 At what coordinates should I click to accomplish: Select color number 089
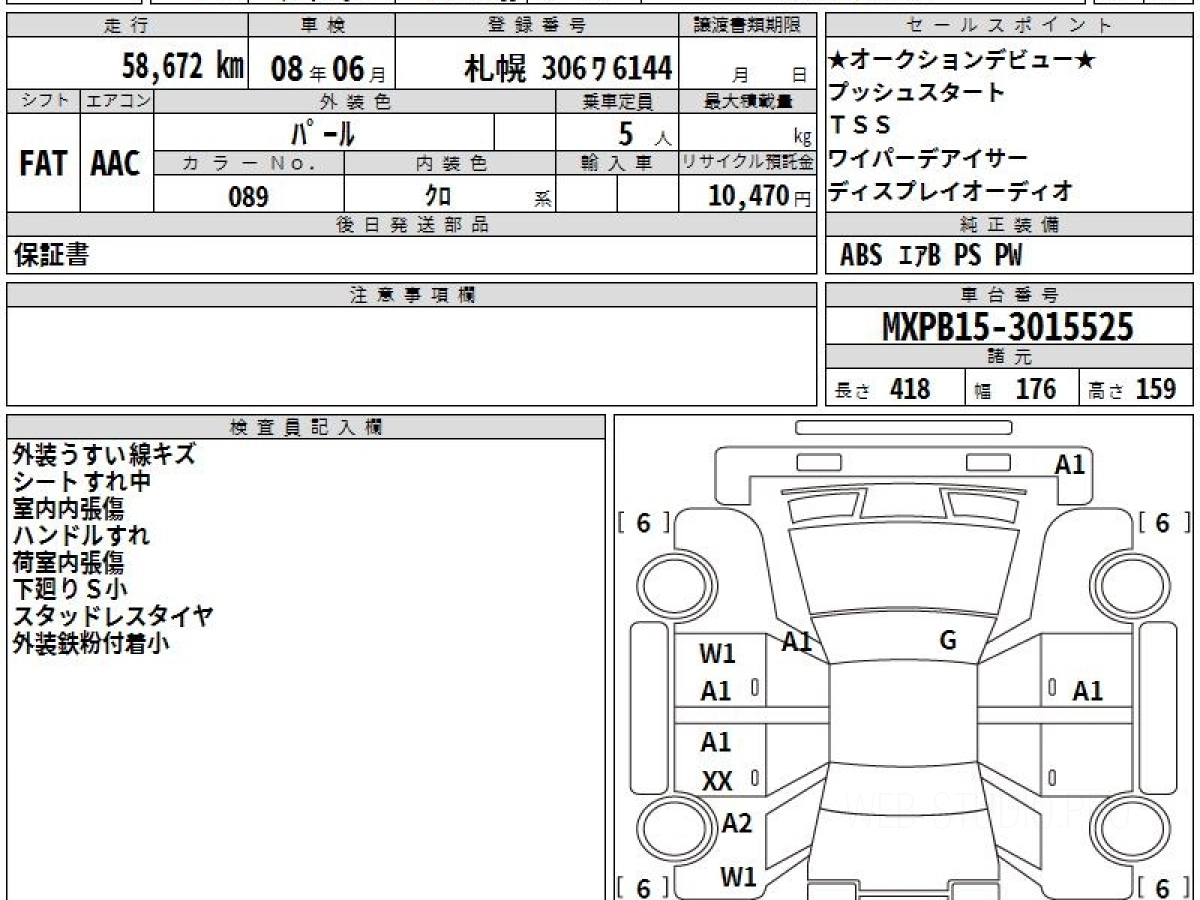point(249,197)
